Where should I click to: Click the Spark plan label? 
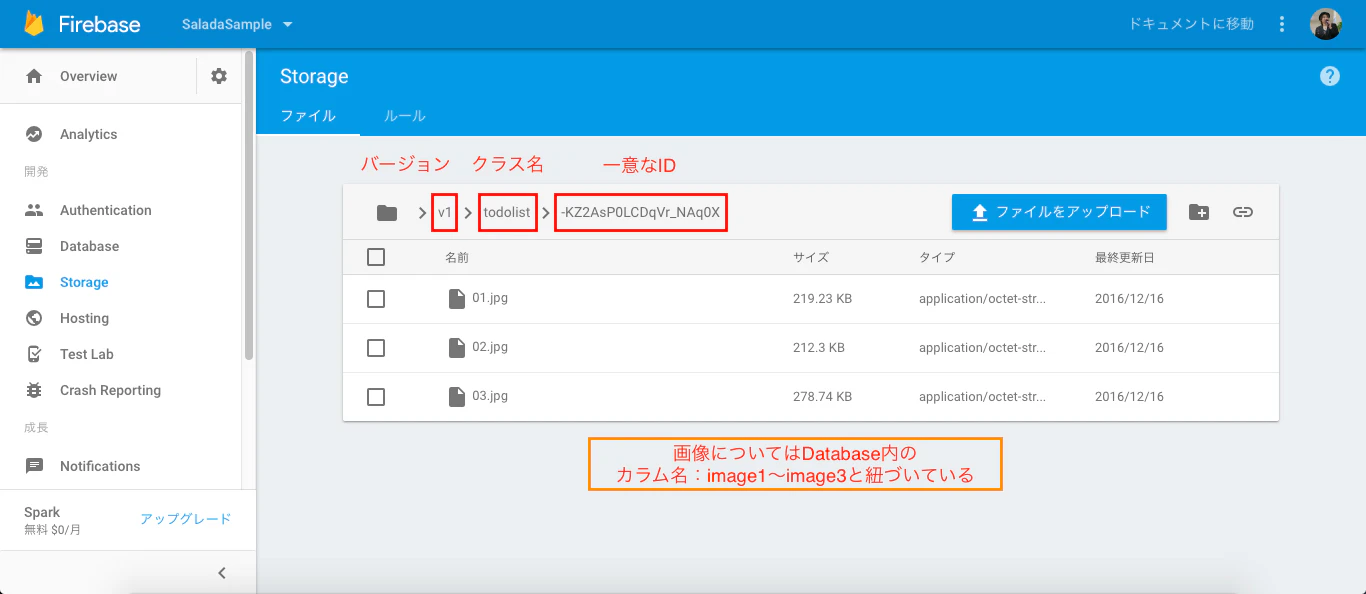point(42,512)
